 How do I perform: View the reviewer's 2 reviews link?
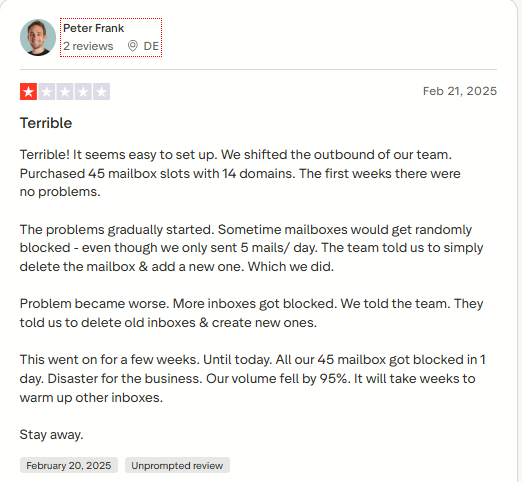click(x=88, y=46)
